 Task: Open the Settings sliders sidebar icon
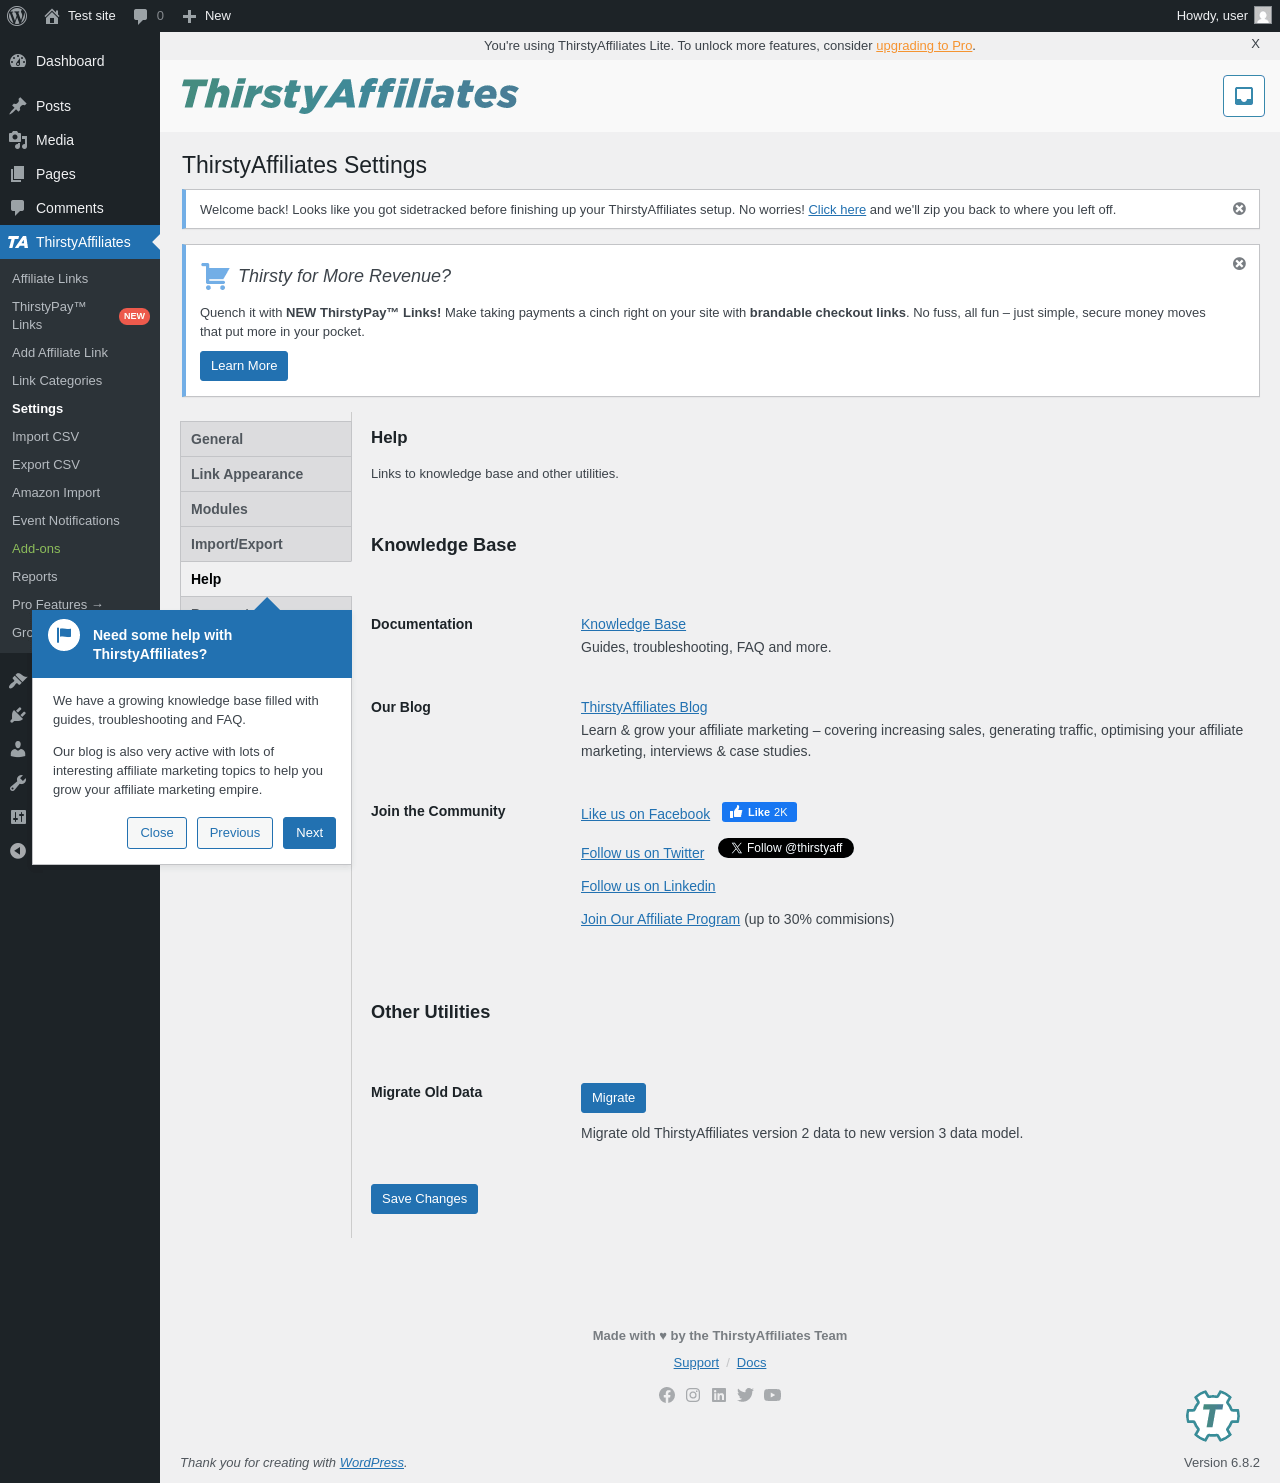point(18,816)
